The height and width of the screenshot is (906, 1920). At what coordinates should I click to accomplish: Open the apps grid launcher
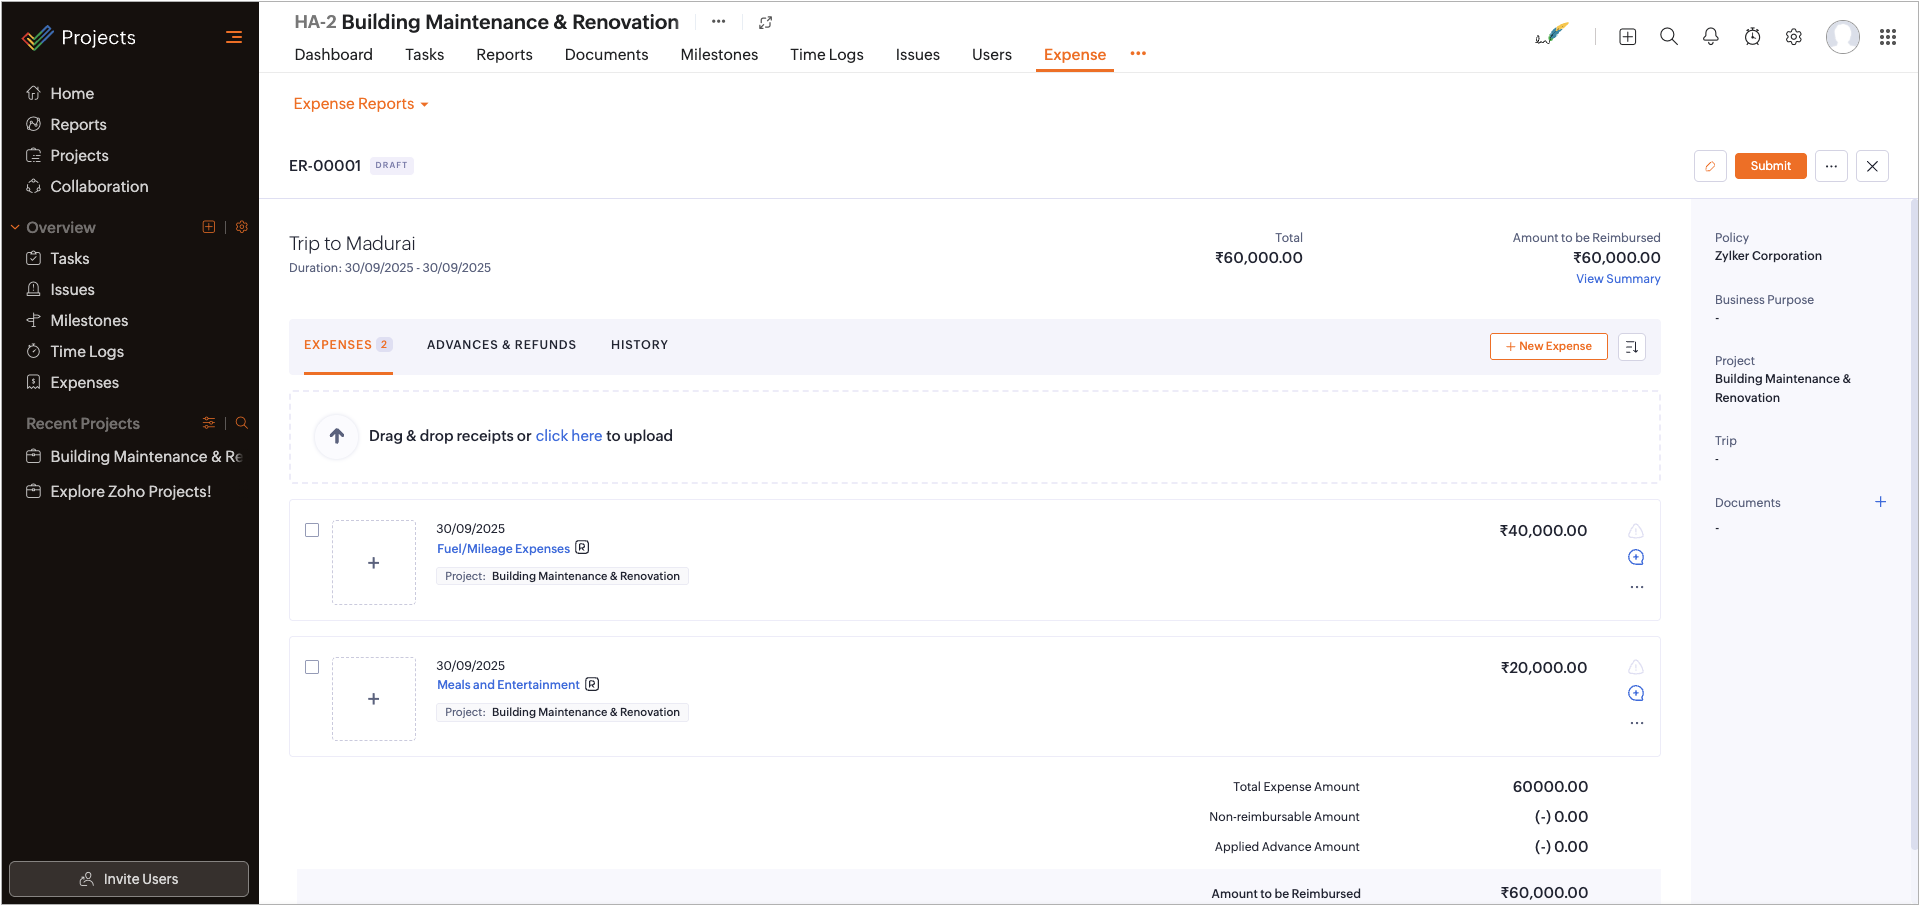coord(1888,37)
